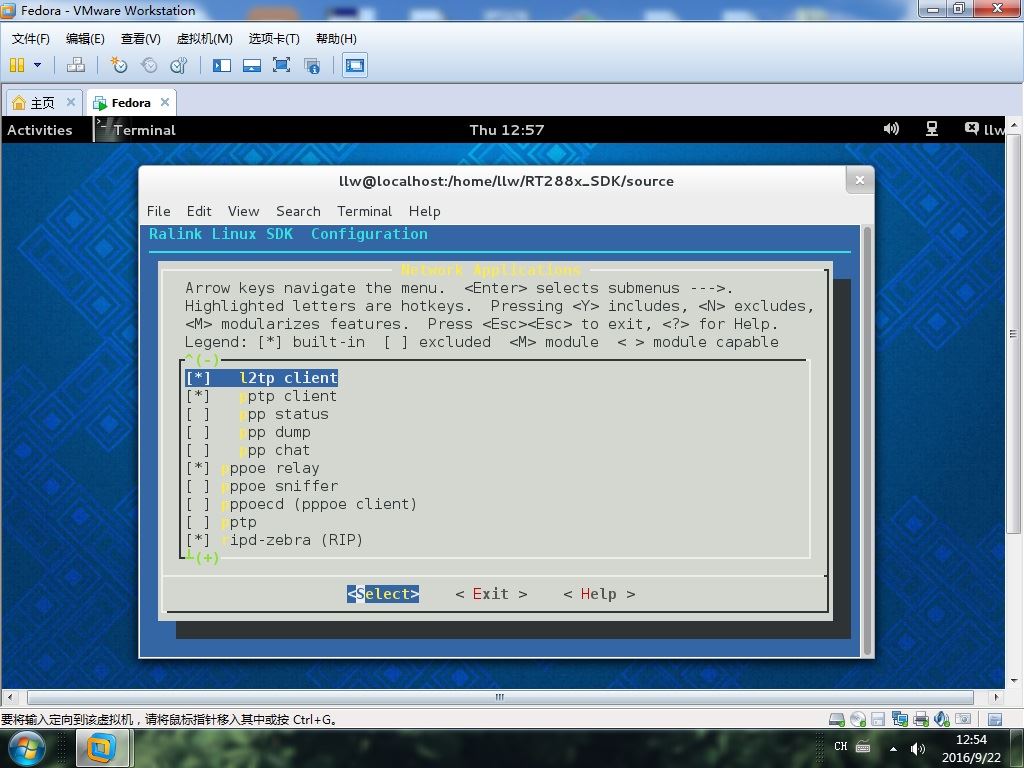
Task: Click the Unity mode toolbar icon
Action: (312, 65)
